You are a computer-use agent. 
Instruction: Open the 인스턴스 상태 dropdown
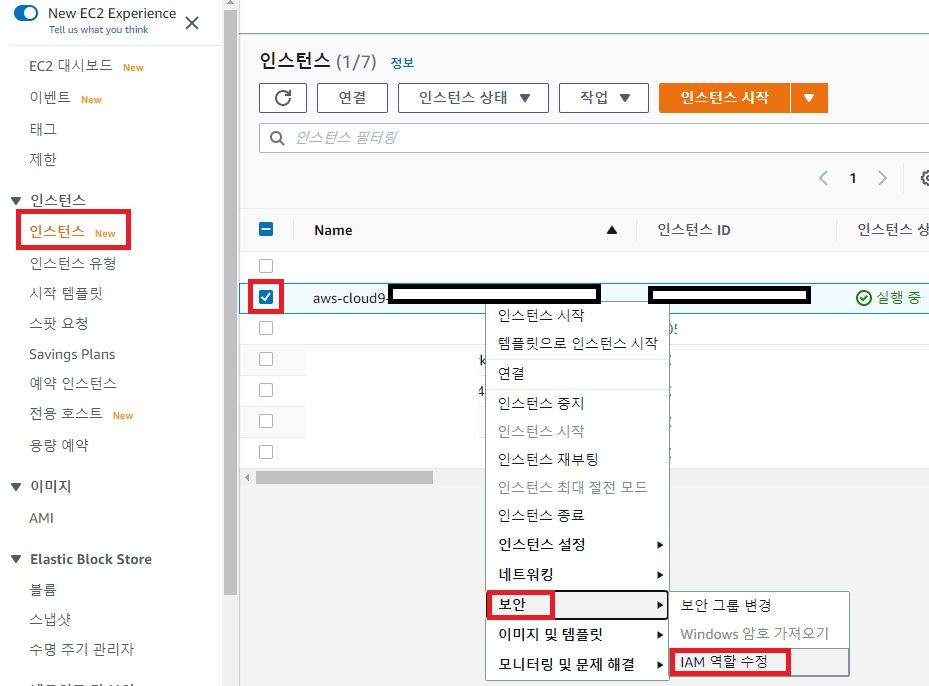point(473,98)
